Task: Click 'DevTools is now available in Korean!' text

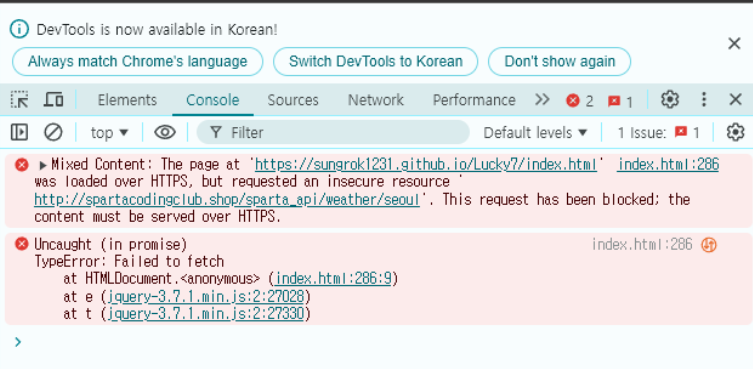Action: [157, 30]
